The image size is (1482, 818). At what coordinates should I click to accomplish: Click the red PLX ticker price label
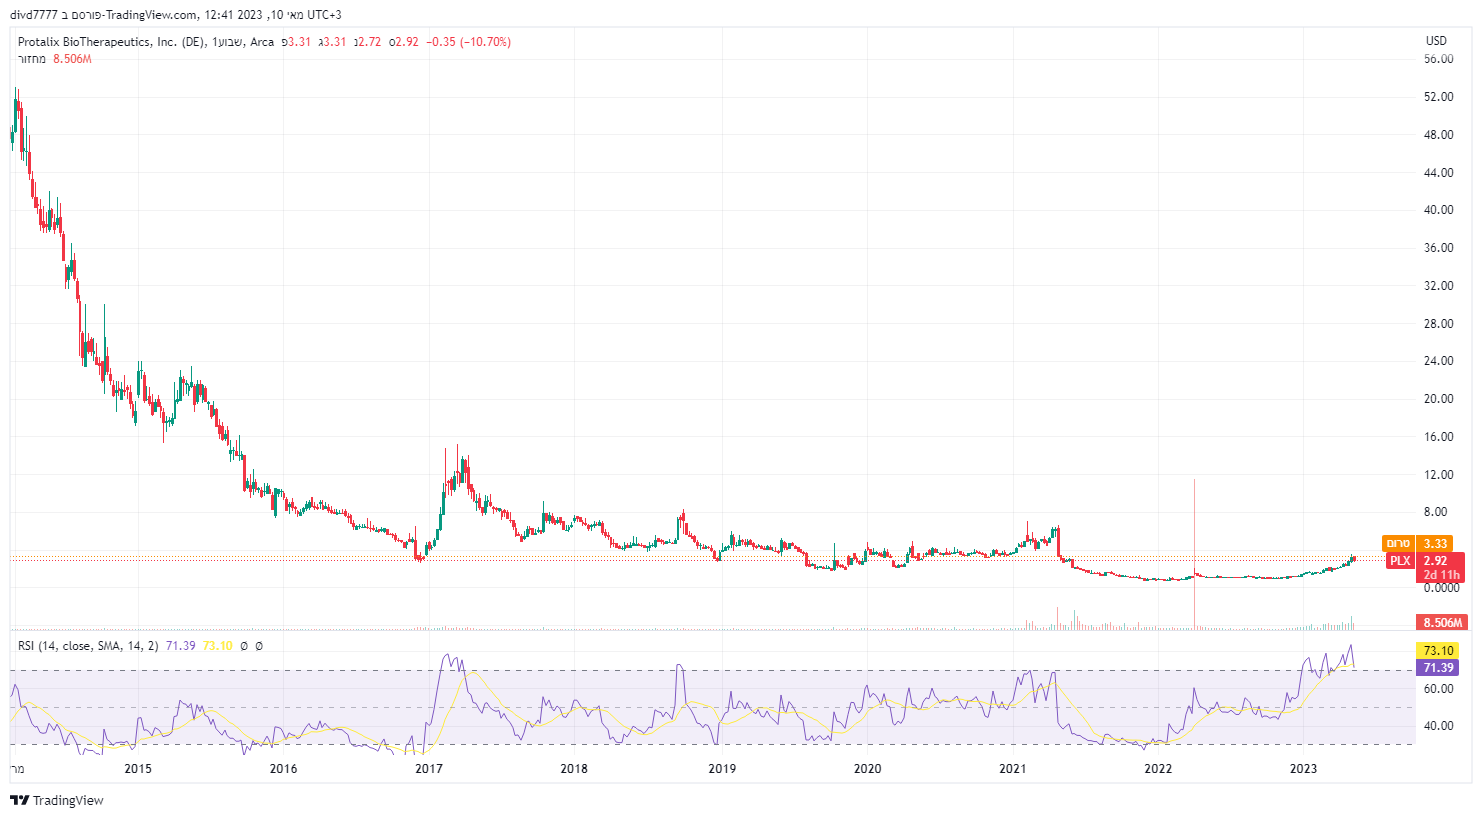(1400, 561)
